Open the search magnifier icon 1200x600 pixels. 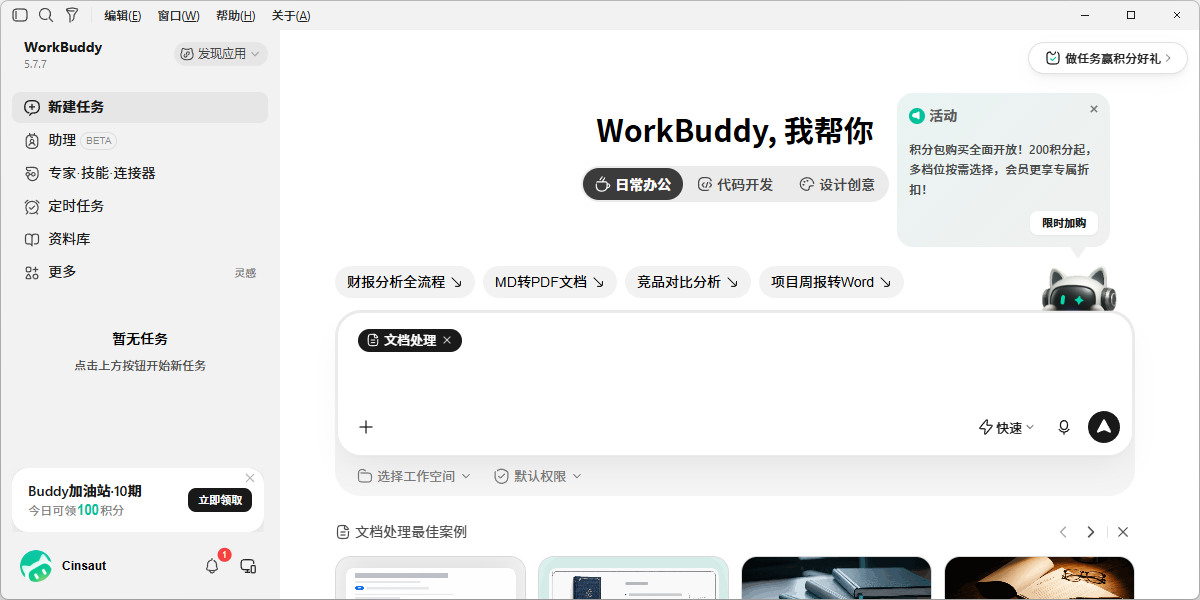click(x=46, y=15)
